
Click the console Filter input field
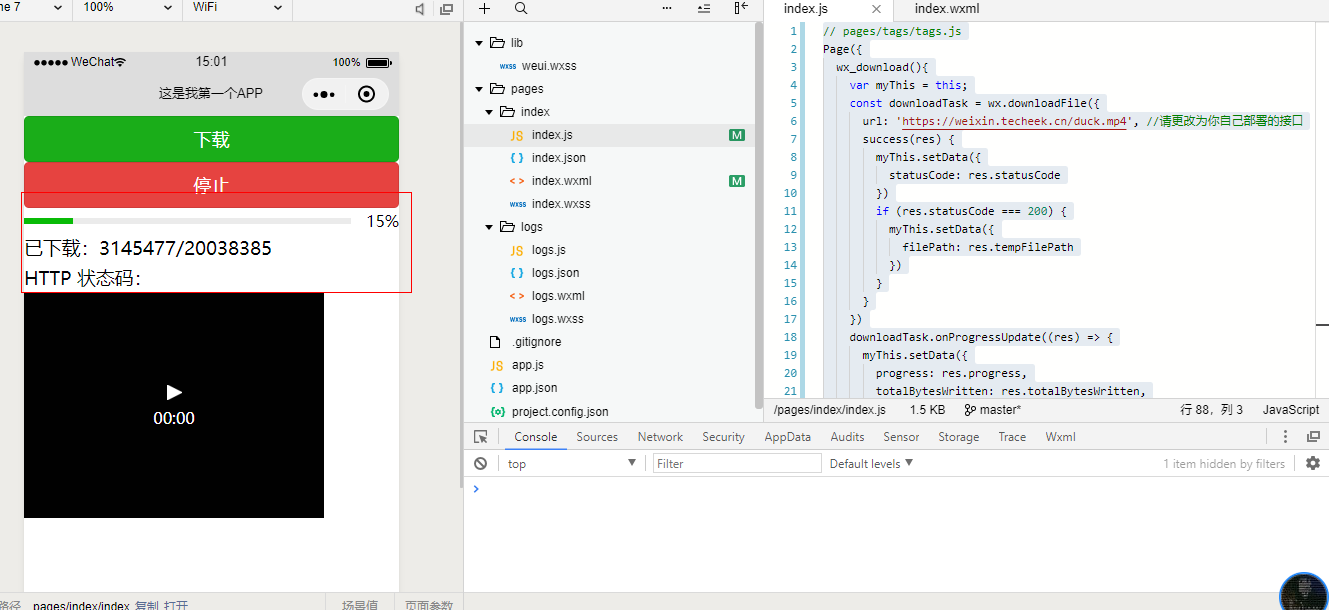coord(737,463)
